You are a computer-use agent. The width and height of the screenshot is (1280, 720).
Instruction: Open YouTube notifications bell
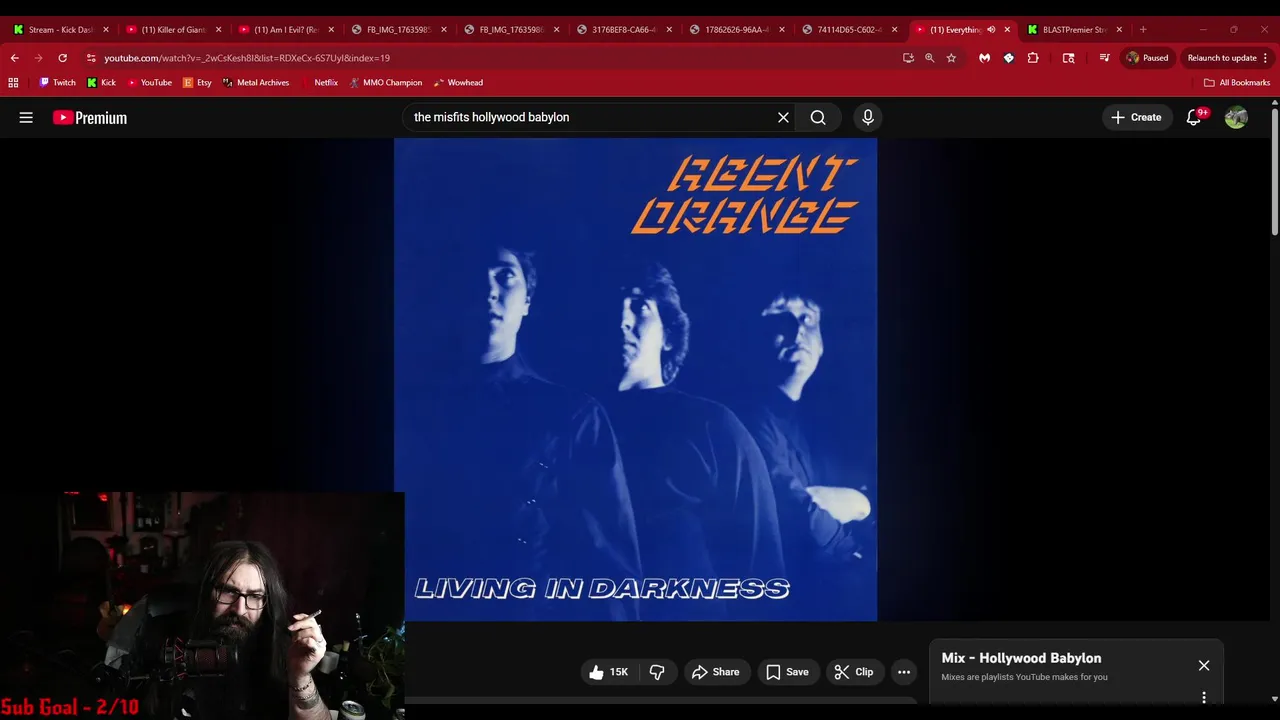[x=1194, y=117]
